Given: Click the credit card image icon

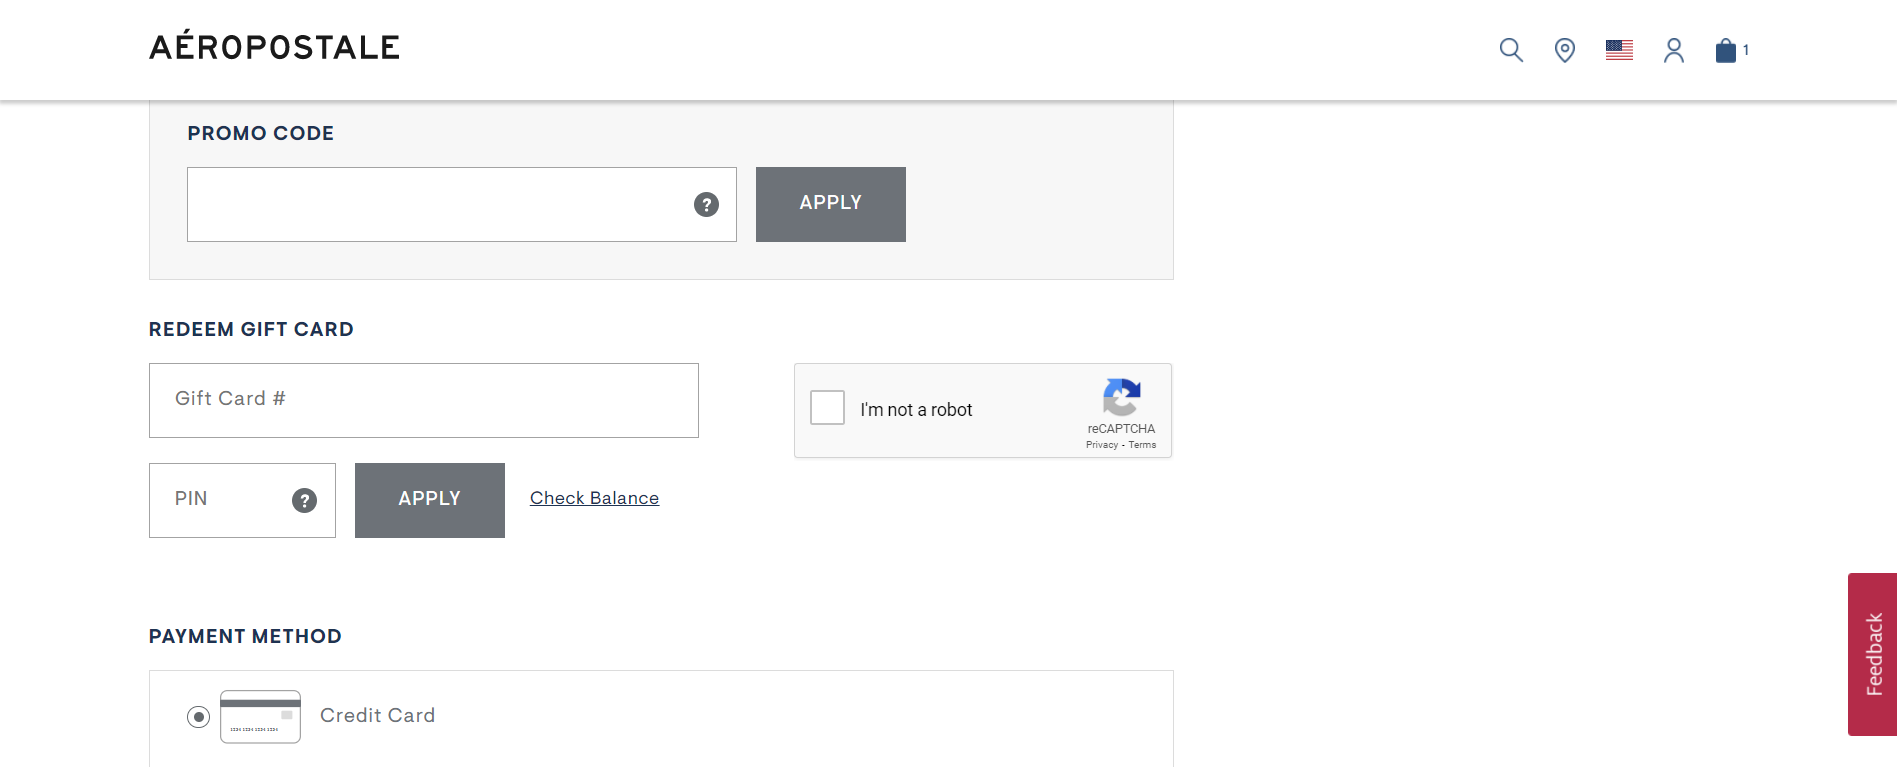Looking at the screenshot, I should click(260, 716).
